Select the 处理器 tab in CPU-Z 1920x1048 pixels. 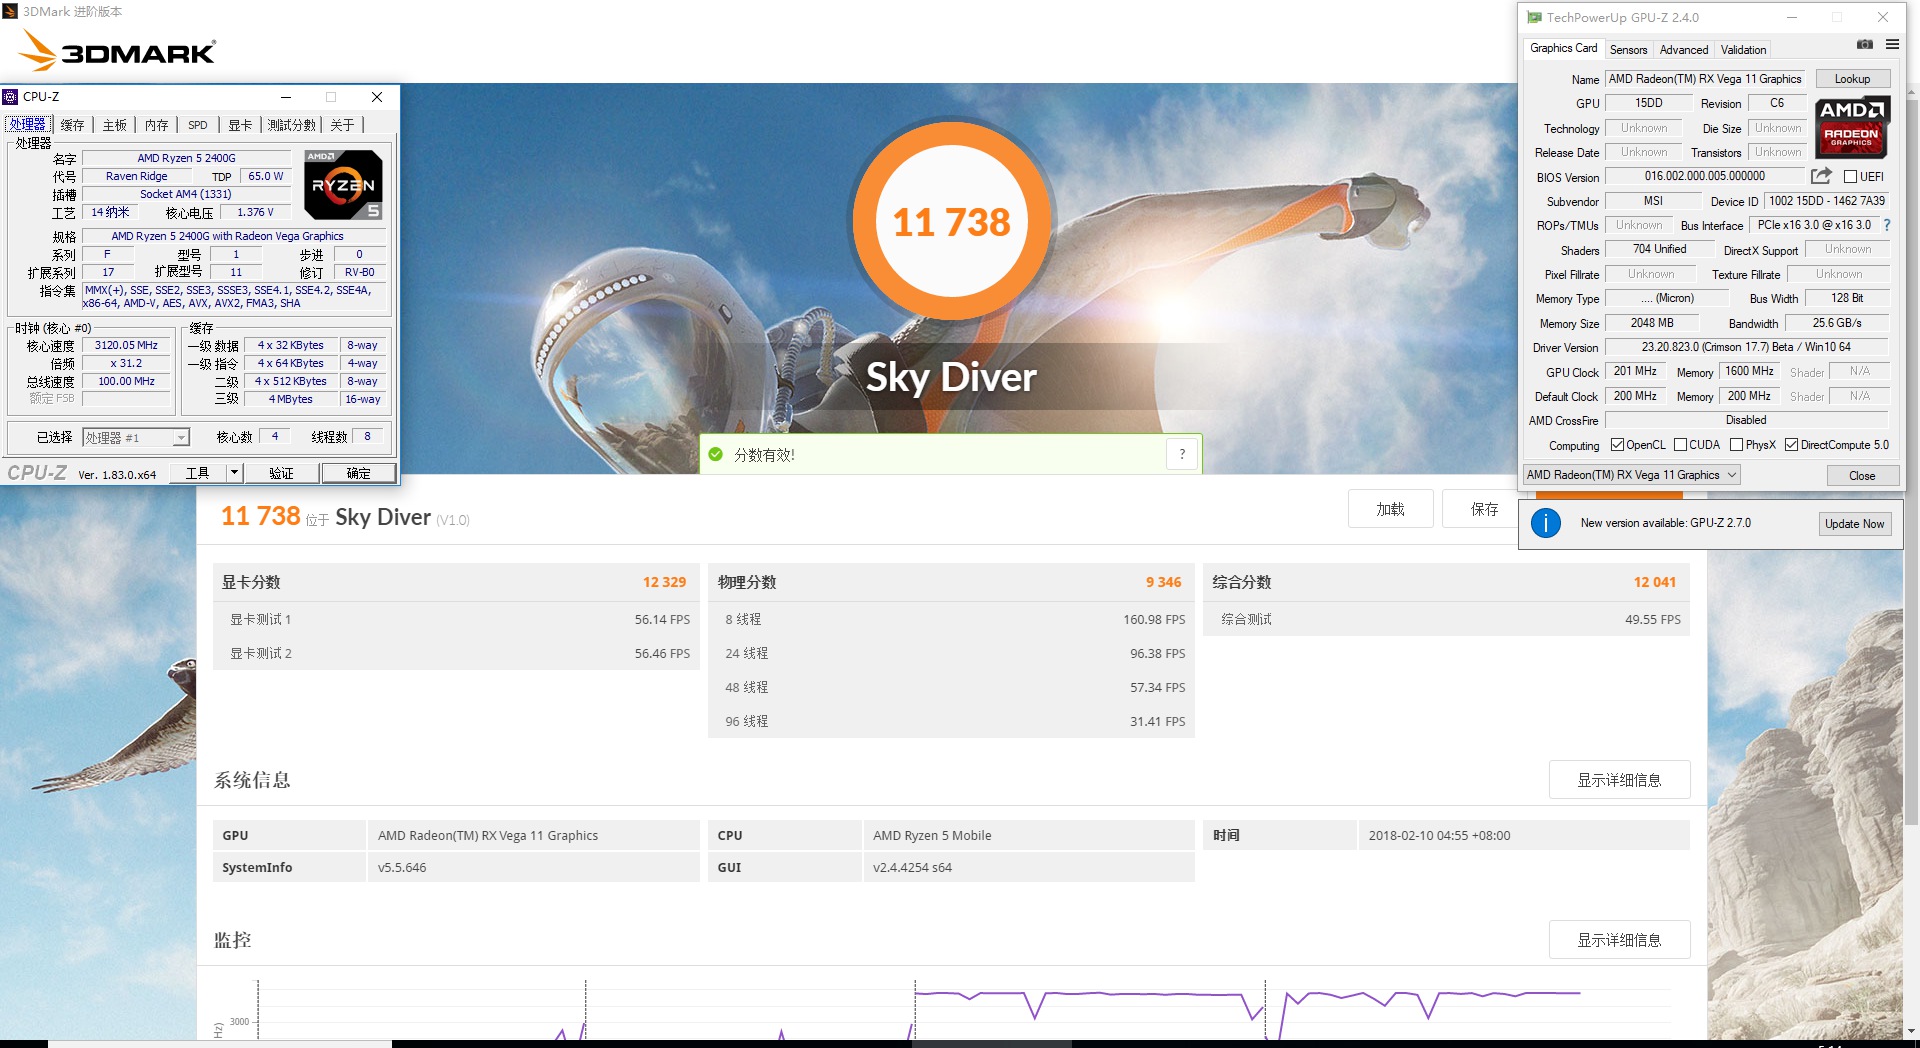tap(27, 124)
